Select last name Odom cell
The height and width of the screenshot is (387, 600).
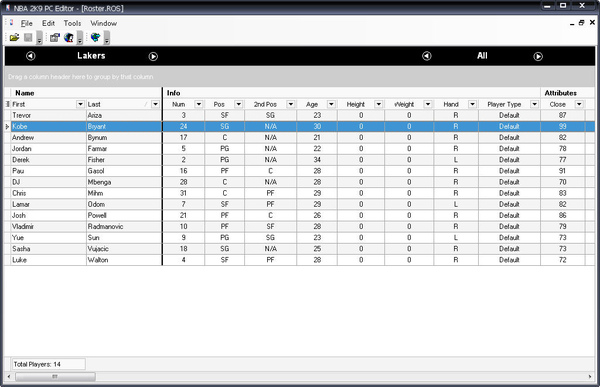(124, 204)
